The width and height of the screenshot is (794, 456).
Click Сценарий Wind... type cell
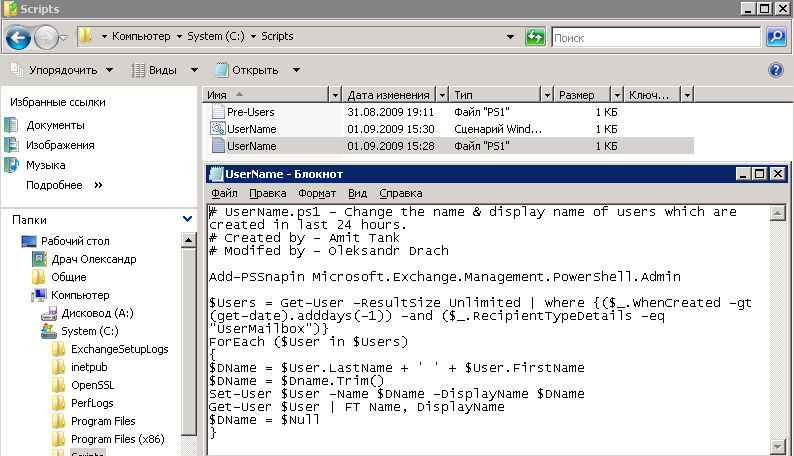tap(498, 129)
